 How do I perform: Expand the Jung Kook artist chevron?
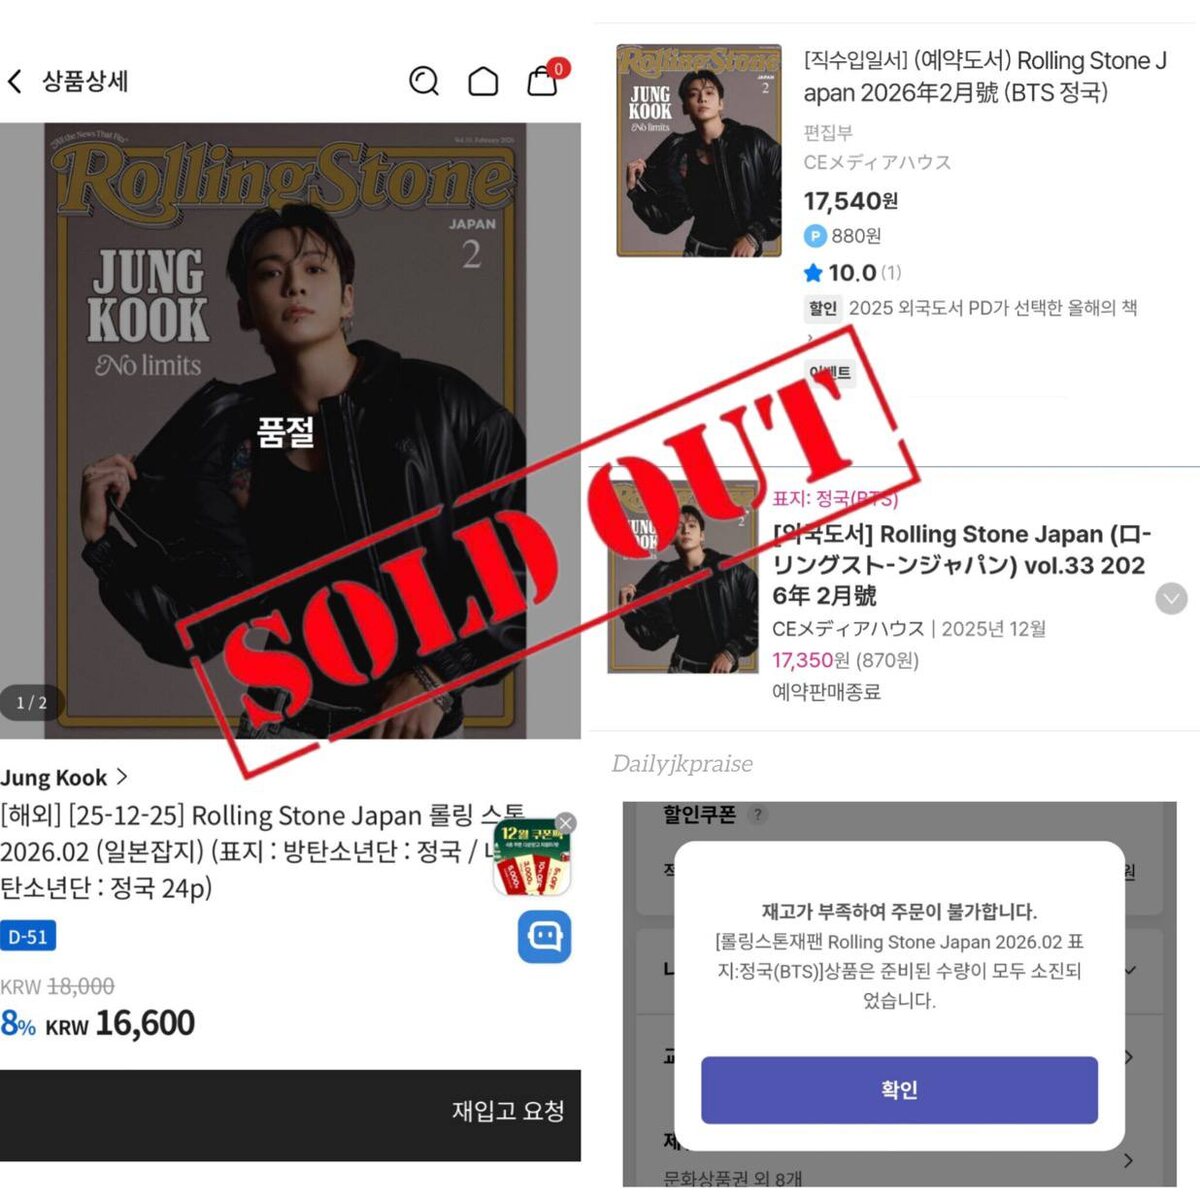(122, 777)
